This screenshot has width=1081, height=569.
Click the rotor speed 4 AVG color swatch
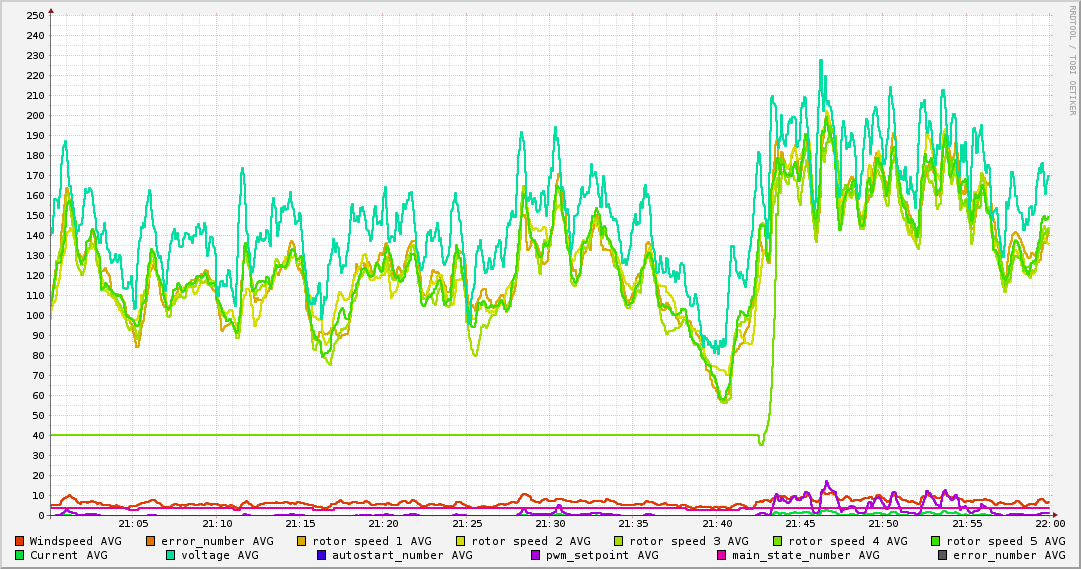778,541
